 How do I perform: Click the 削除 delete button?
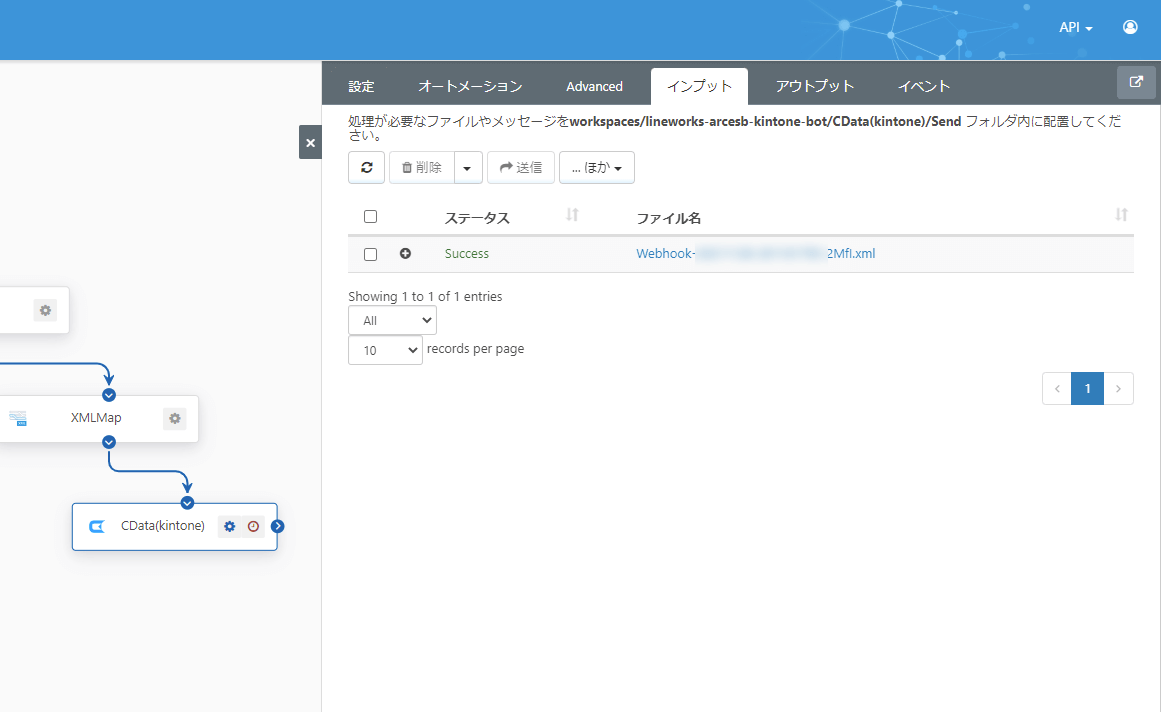pyautogui.click(x=422, y=167)
